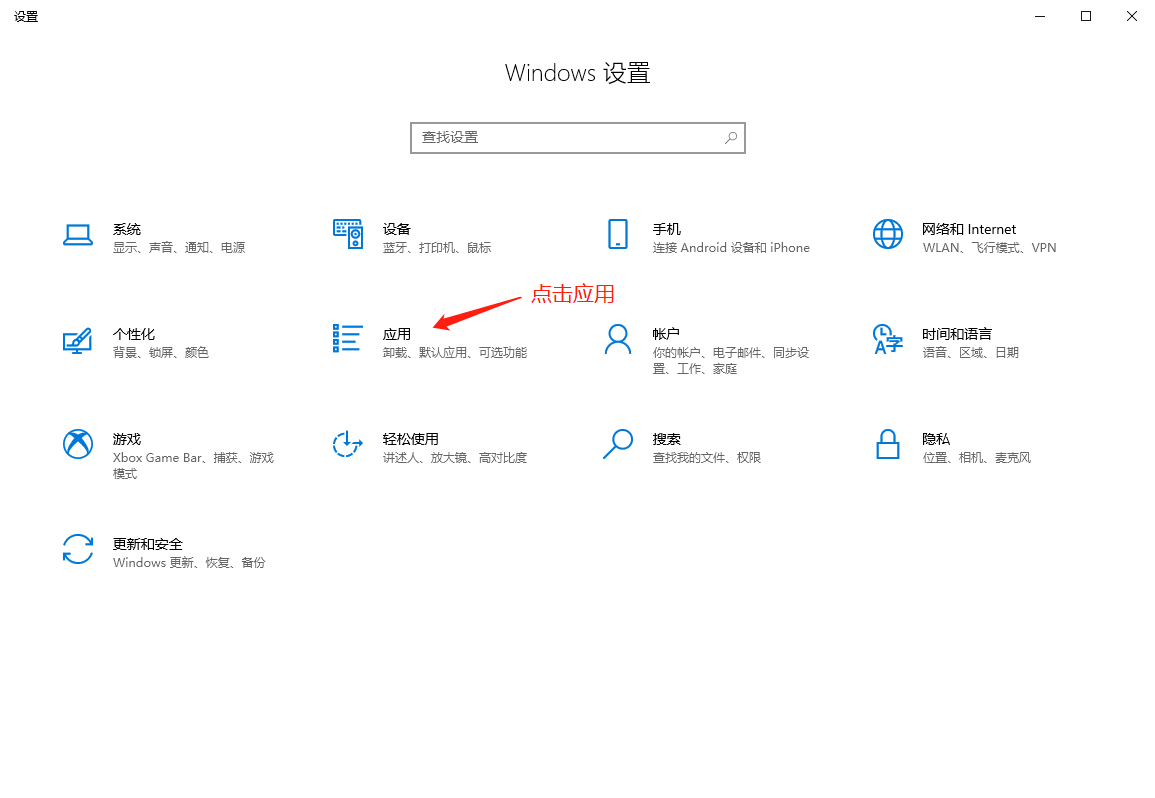
Task: Open the 游戏 title
Action: pos(127,439)
